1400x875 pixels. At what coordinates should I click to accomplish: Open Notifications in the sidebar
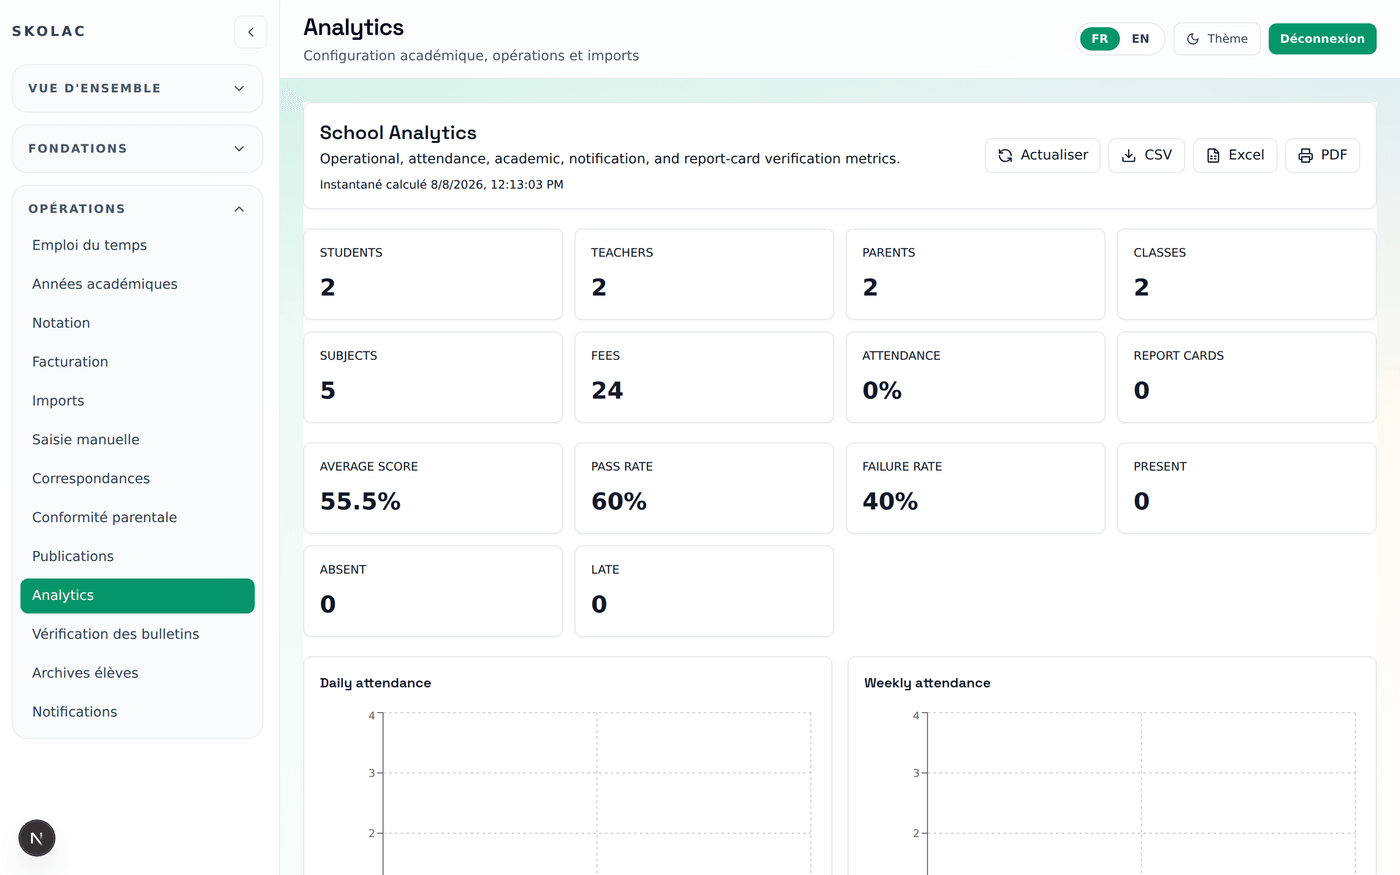(x=137, y=712)
